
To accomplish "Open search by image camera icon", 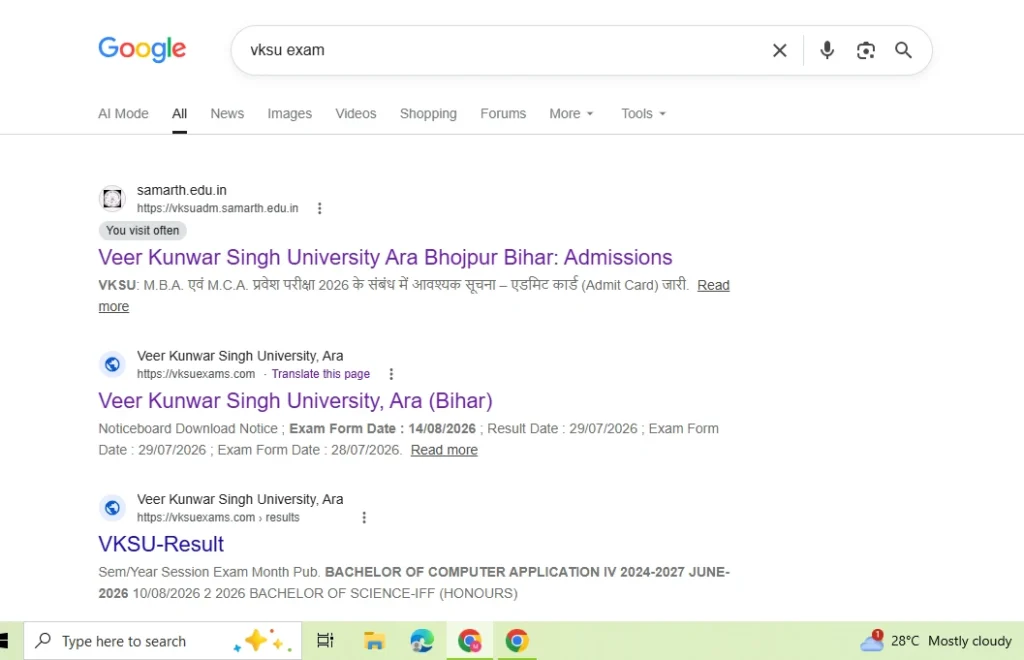I will pyautogui.click(x=865, y=50).
